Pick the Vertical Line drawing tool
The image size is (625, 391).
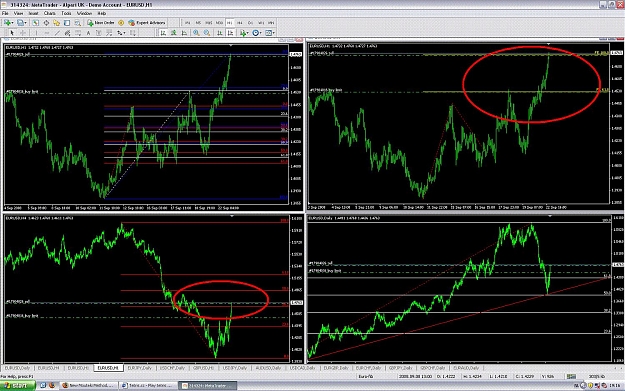point(36,33)
